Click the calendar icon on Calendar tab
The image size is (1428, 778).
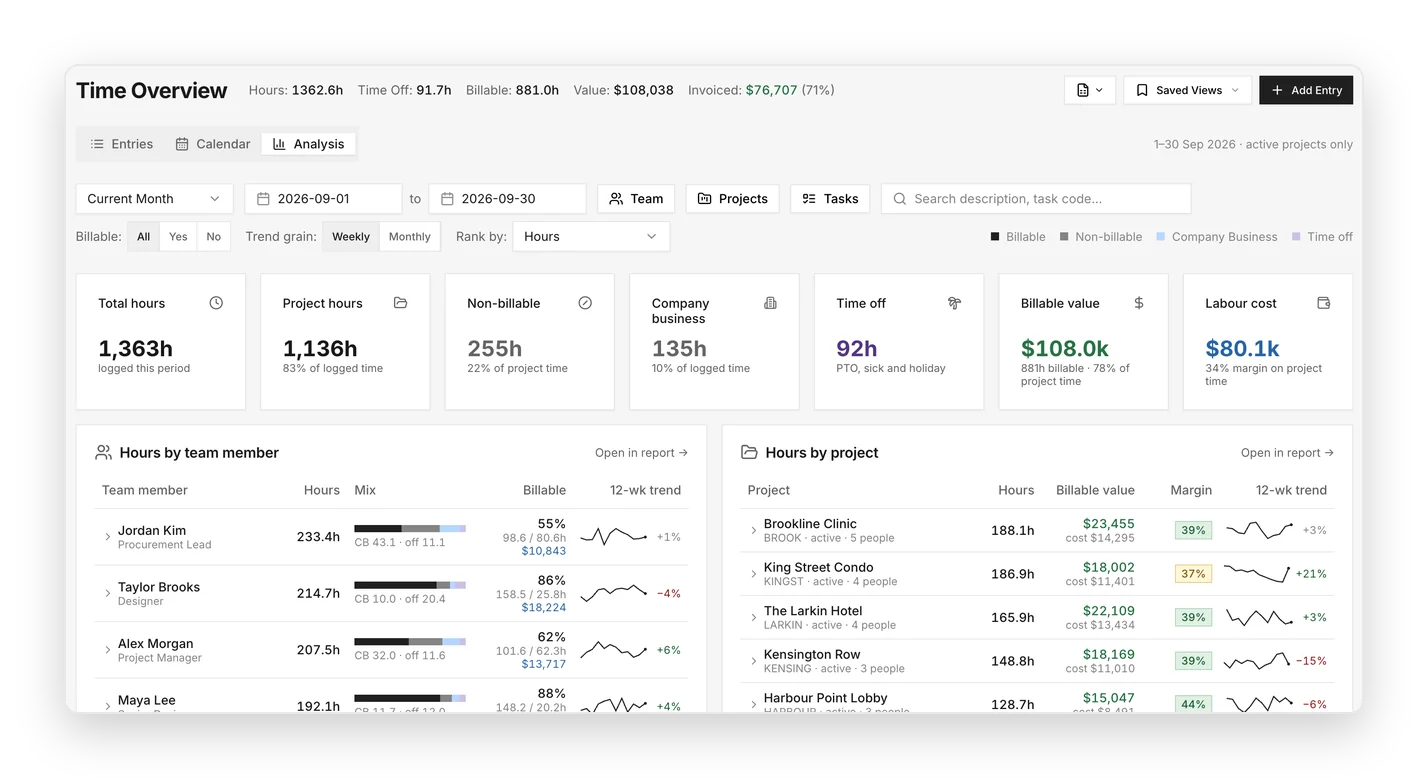[x=182, y=144]
